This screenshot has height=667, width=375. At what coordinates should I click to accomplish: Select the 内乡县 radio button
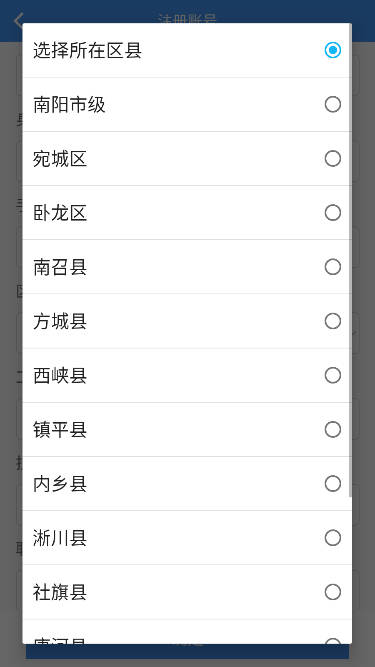[x=332, y=484]
